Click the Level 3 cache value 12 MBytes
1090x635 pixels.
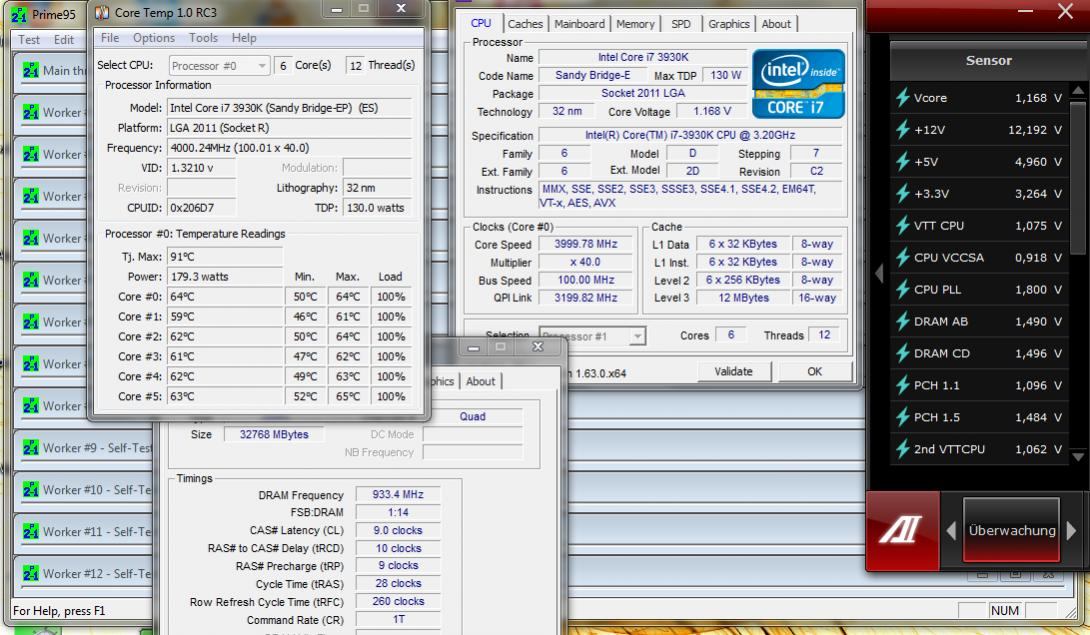pos(742,298)
